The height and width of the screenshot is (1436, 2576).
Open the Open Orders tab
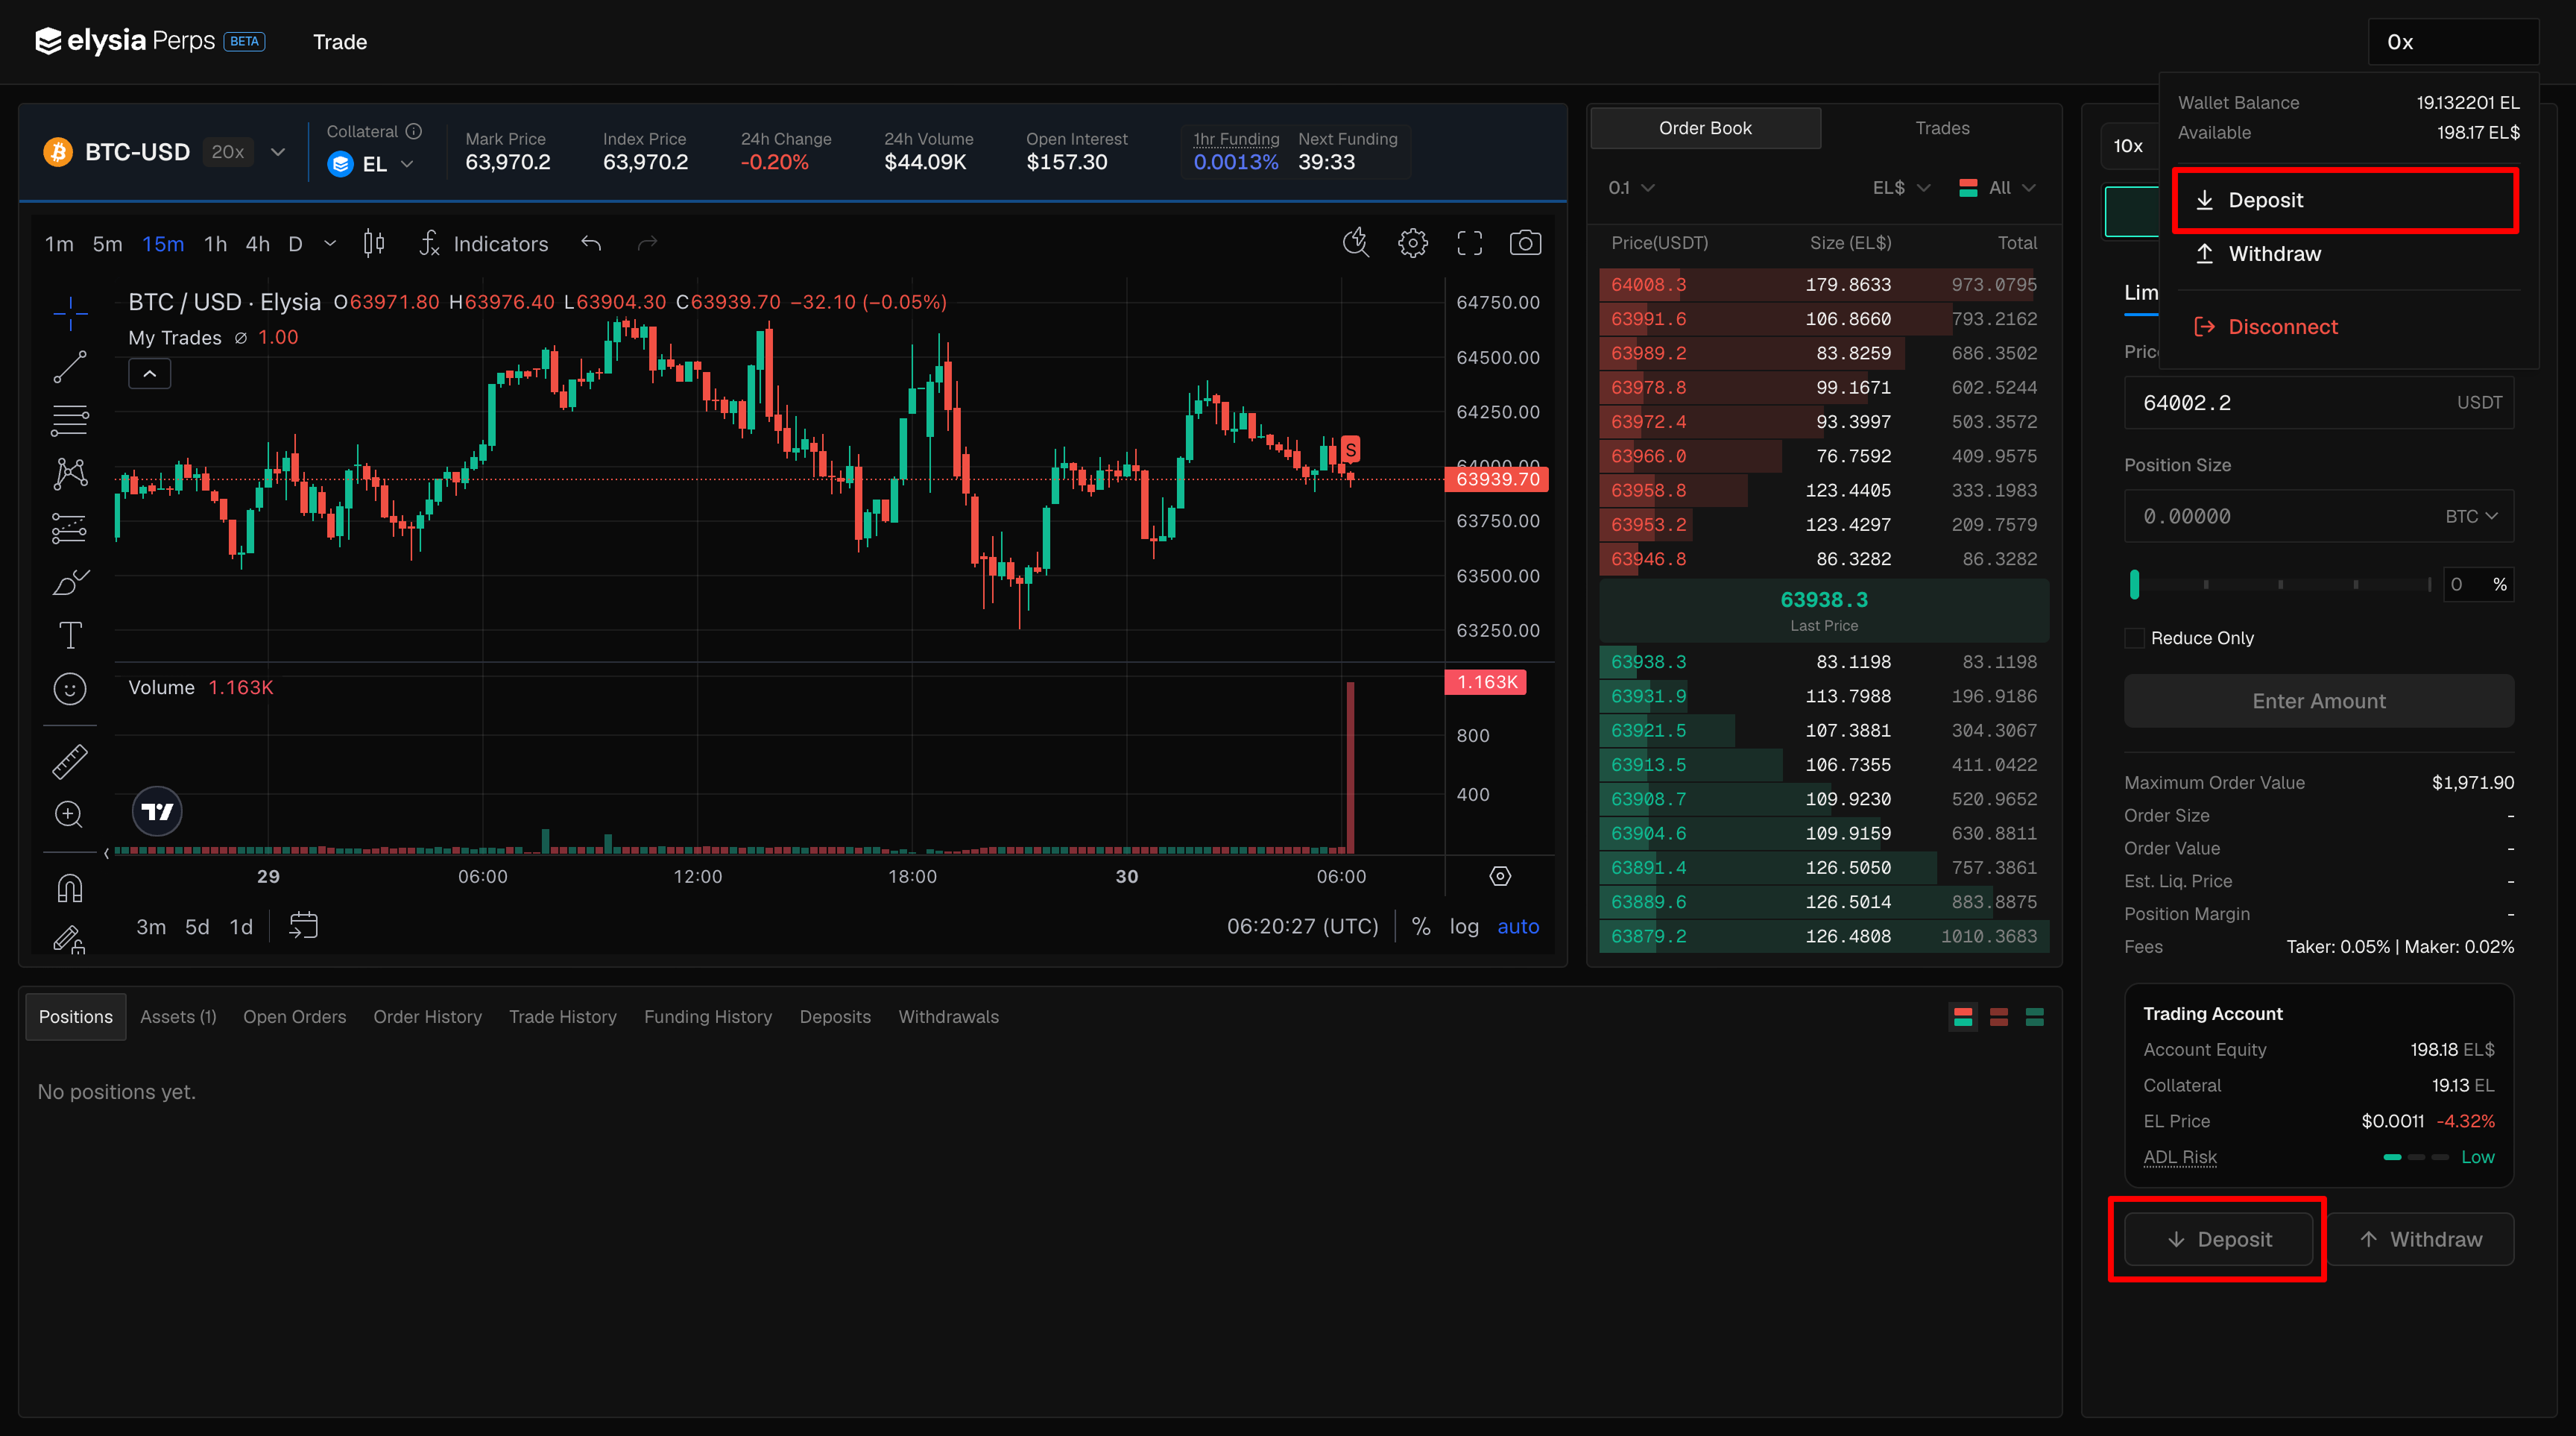click(294, 1017)
